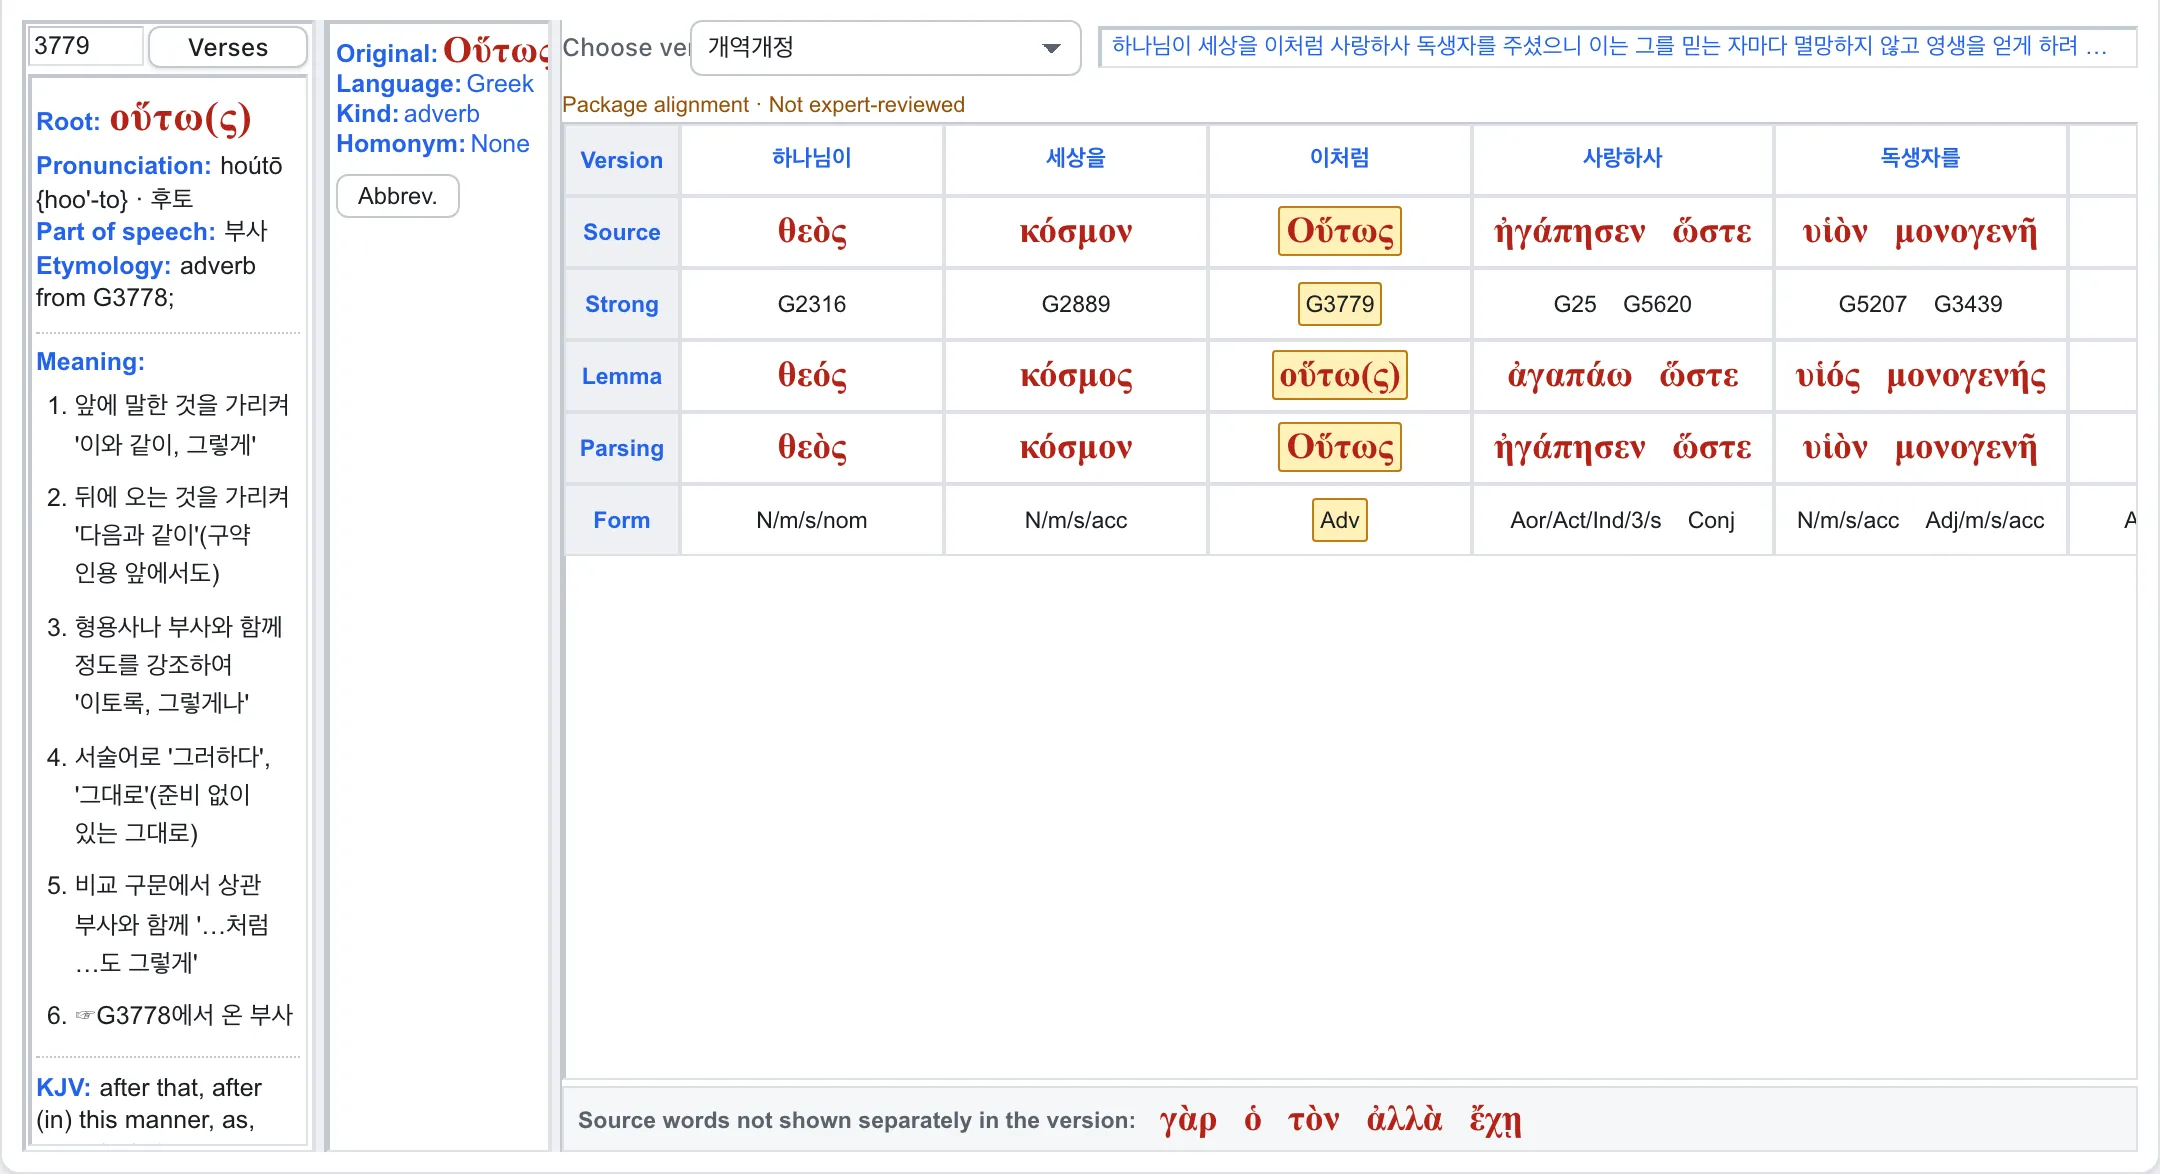This screenshot has width=2160, height=1174.
Task: Click the highlighted lemma οὕτω(ς)
Action: (1340, 375)
